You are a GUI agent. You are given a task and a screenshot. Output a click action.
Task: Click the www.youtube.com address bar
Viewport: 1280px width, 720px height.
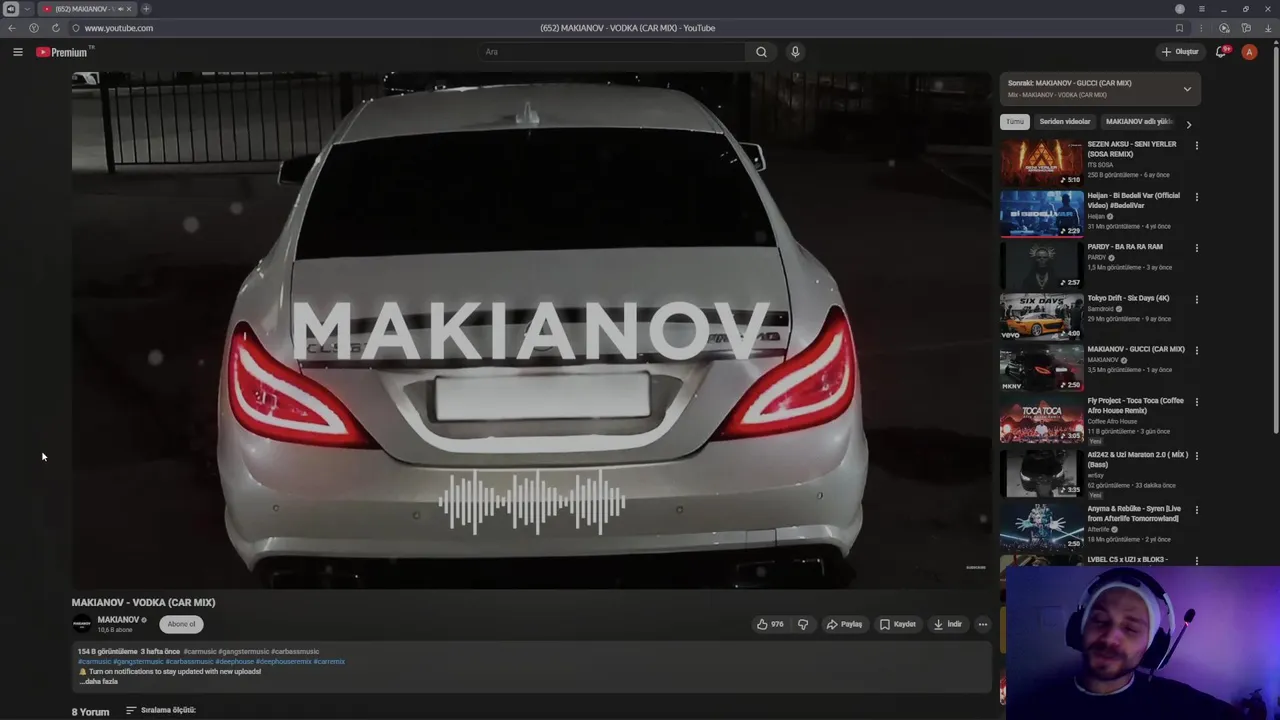[x=119, y=28]
